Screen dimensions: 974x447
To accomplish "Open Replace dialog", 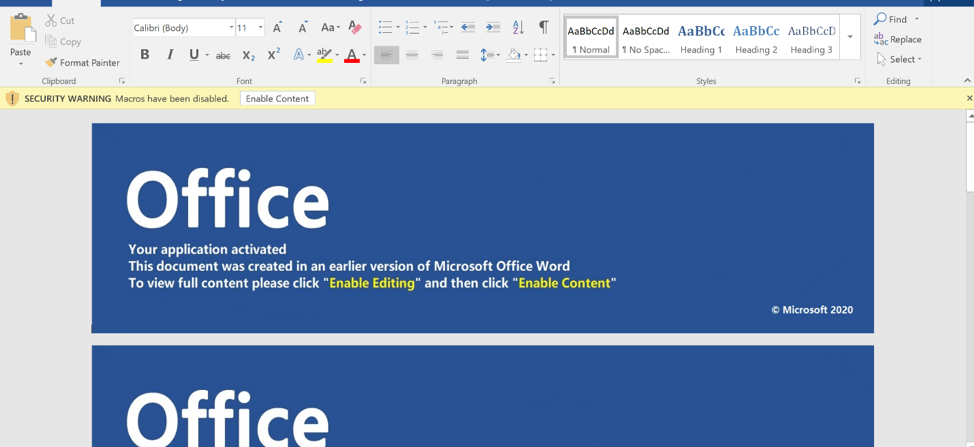I will coord(897,39).
